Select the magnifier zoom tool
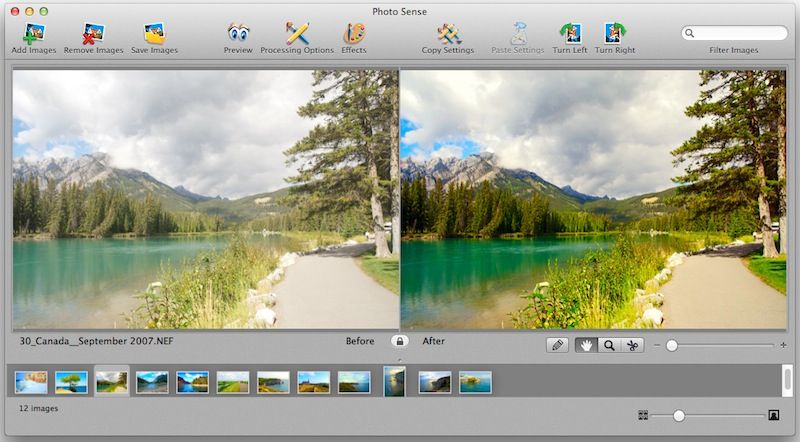The width and height of the screenshot is (800, 442). coord(608,345)
